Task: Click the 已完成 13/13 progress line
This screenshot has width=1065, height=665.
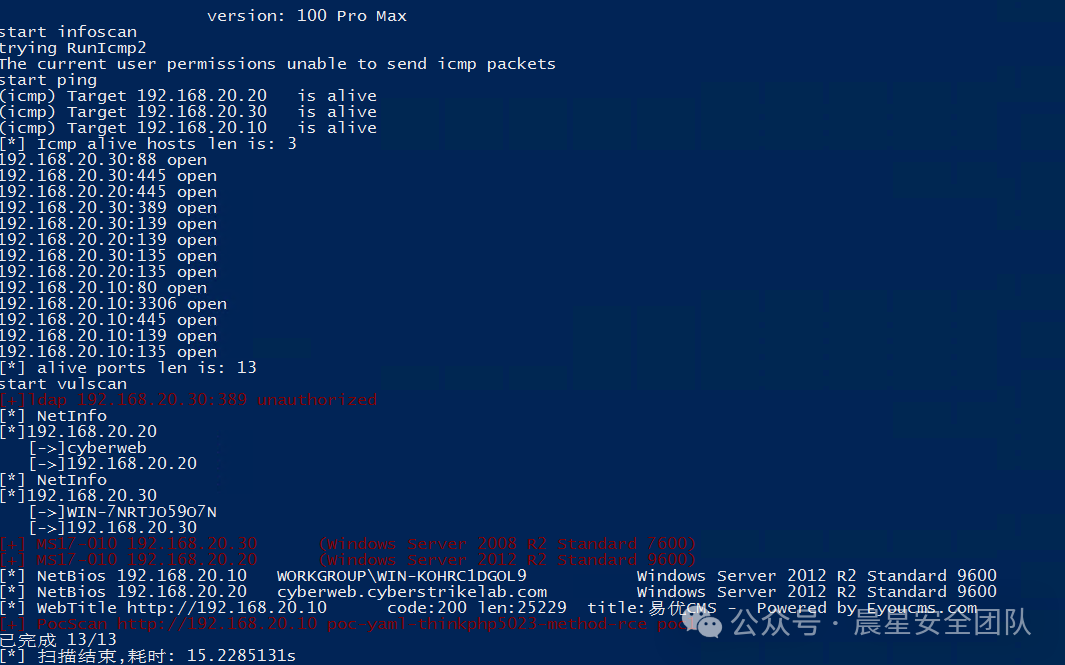Action: point(58,640)
